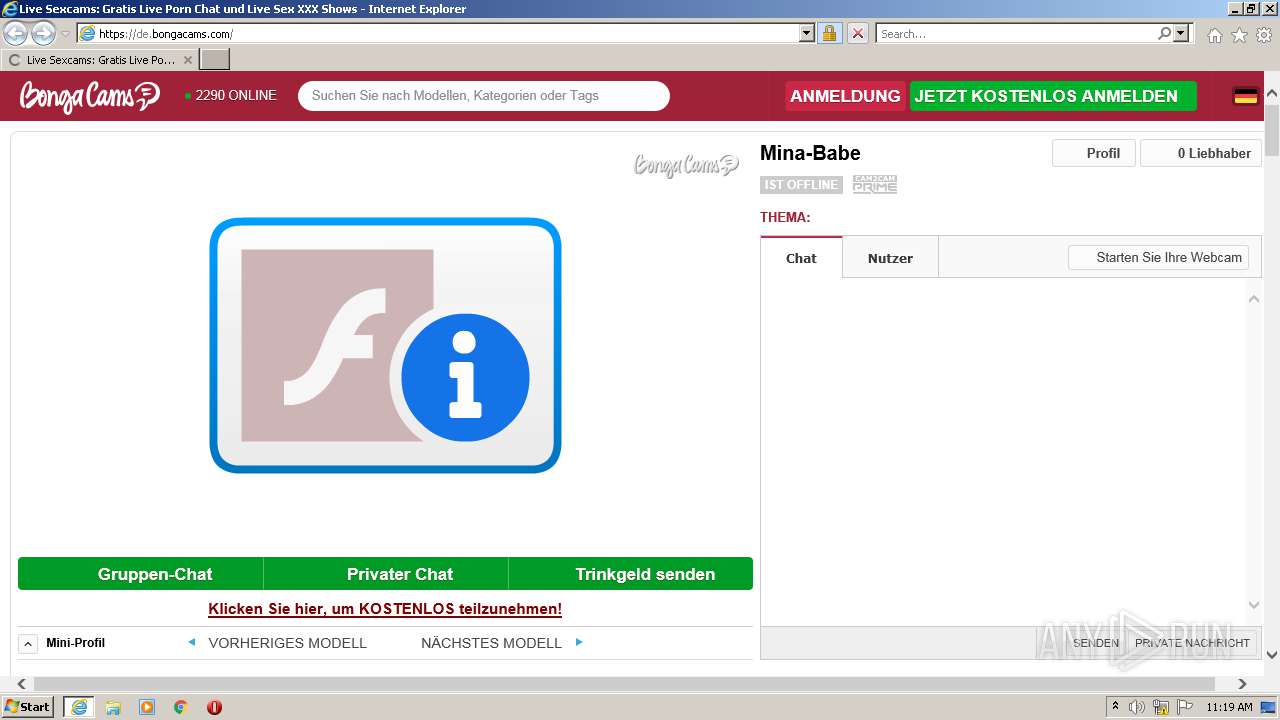Open a new browser tab
The height and width of the screenshot is (720, 1280).
pos(215,60)
